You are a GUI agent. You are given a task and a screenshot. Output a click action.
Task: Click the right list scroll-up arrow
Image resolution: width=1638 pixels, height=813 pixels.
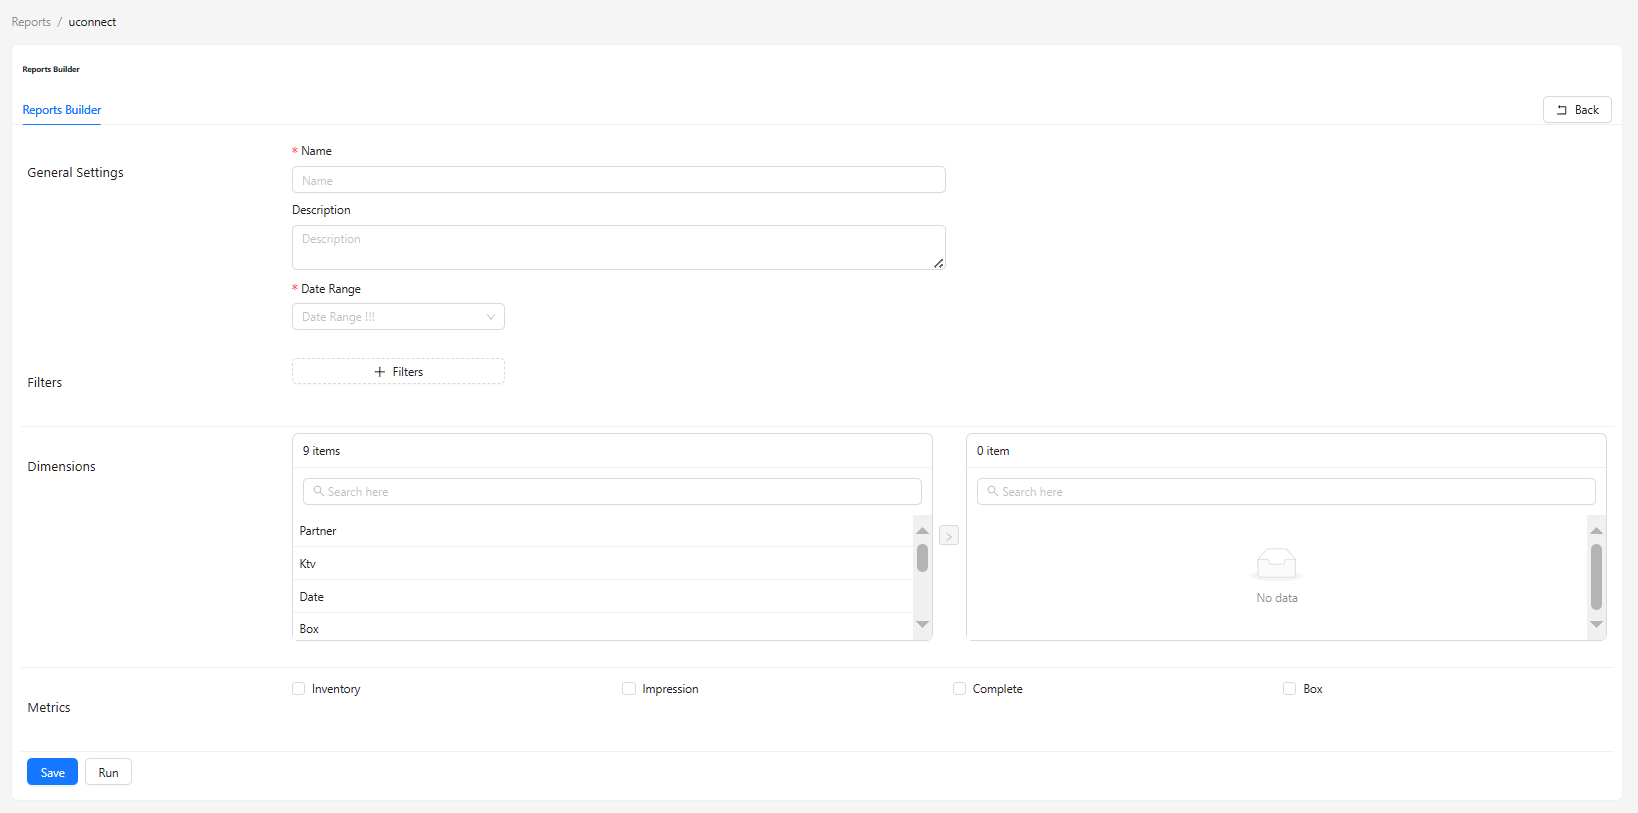(1596, 530)
